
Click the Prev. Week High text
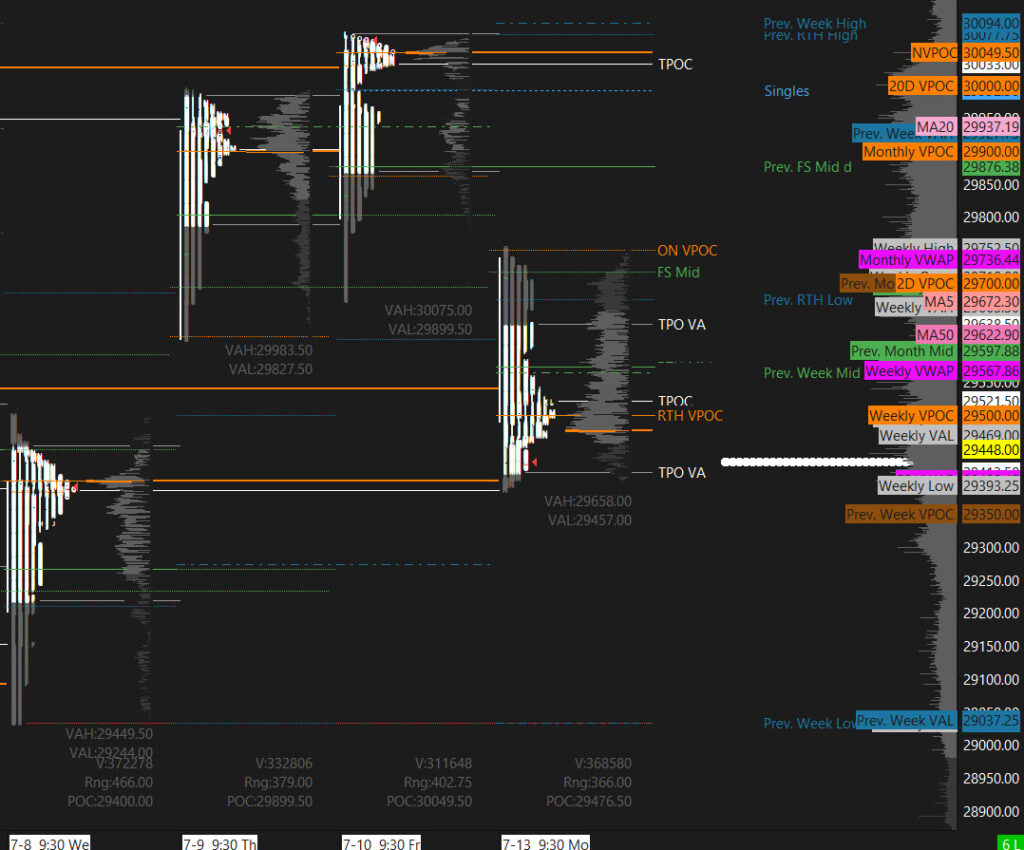(x=814, y=24)
